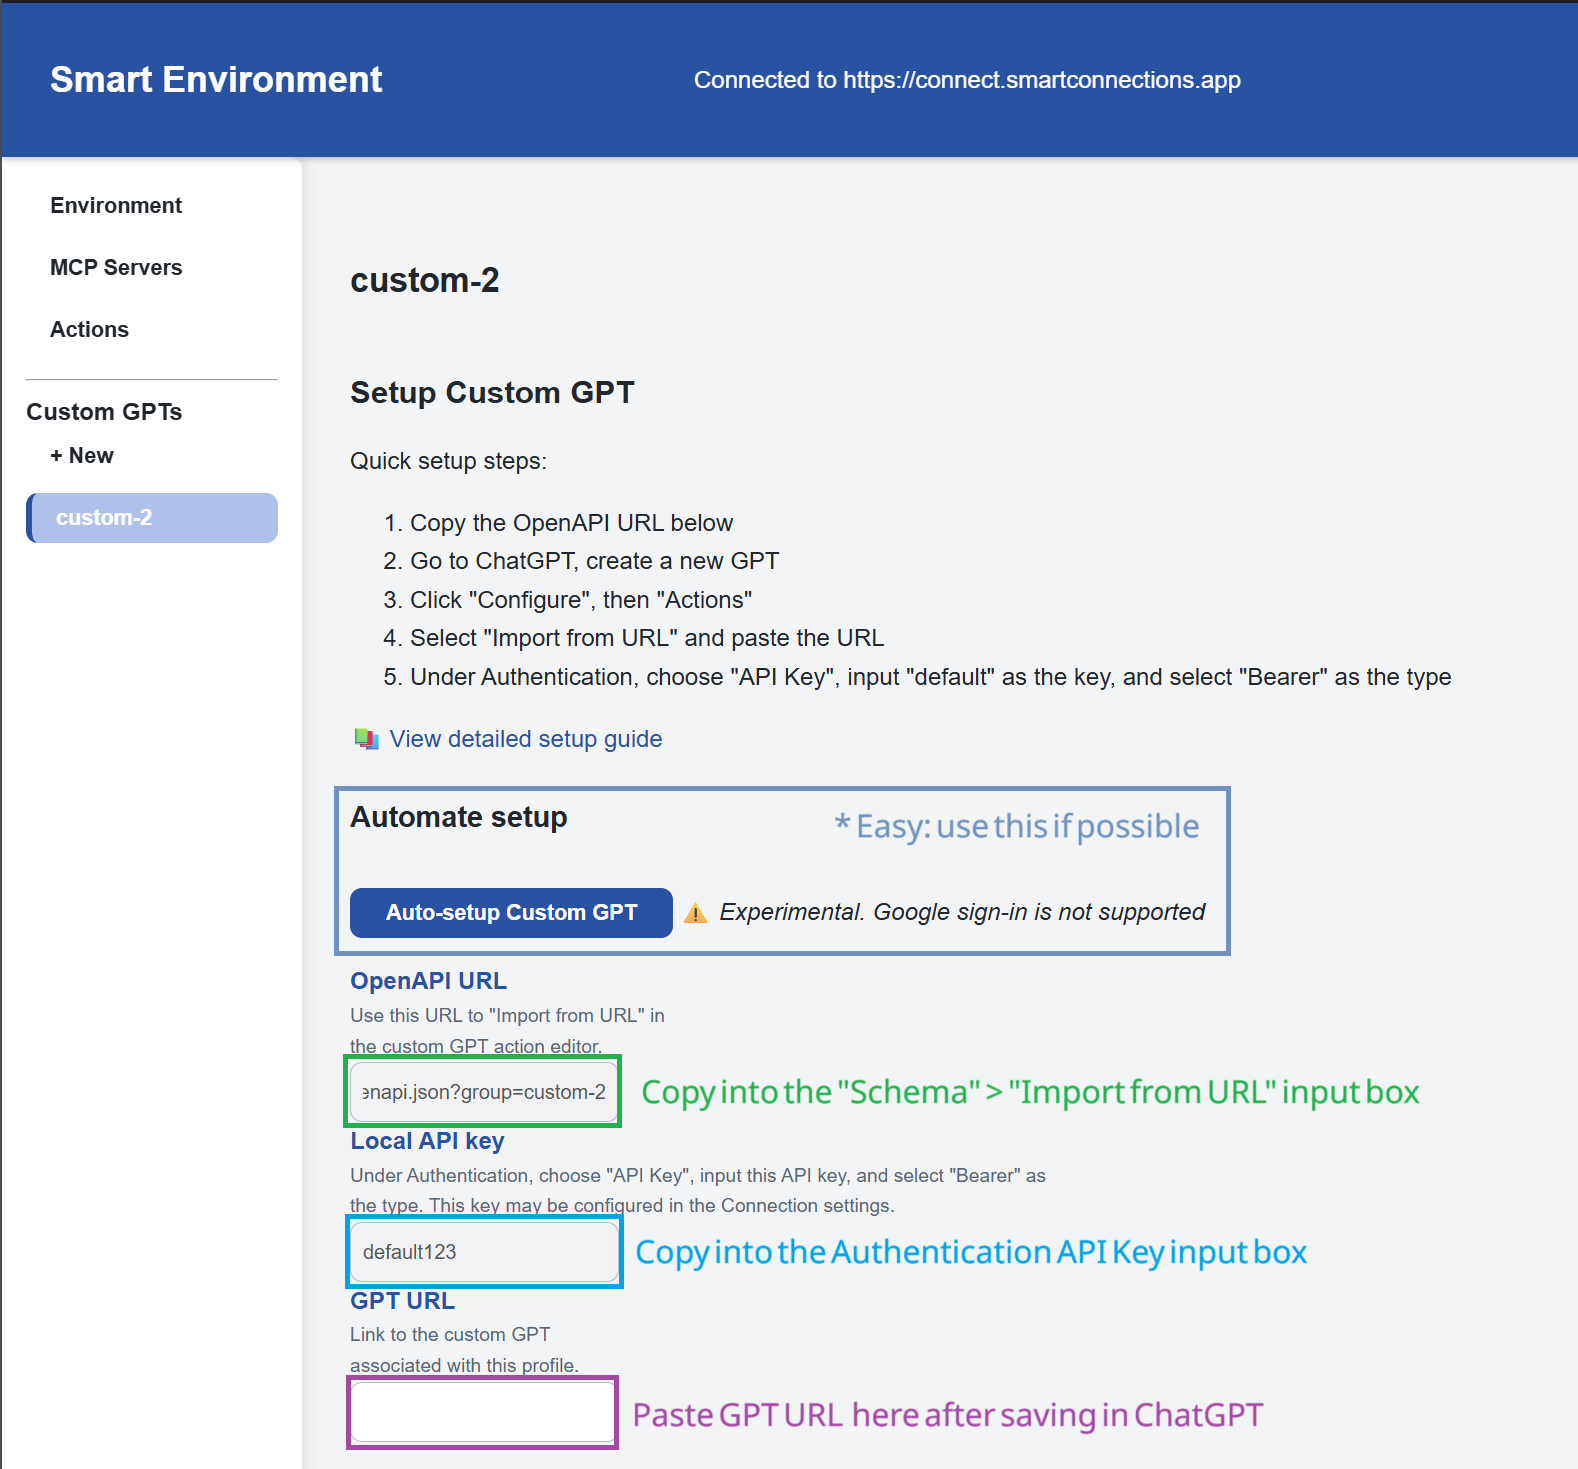Click step 5 about Authentication API Key

click(x=930, y=677)
